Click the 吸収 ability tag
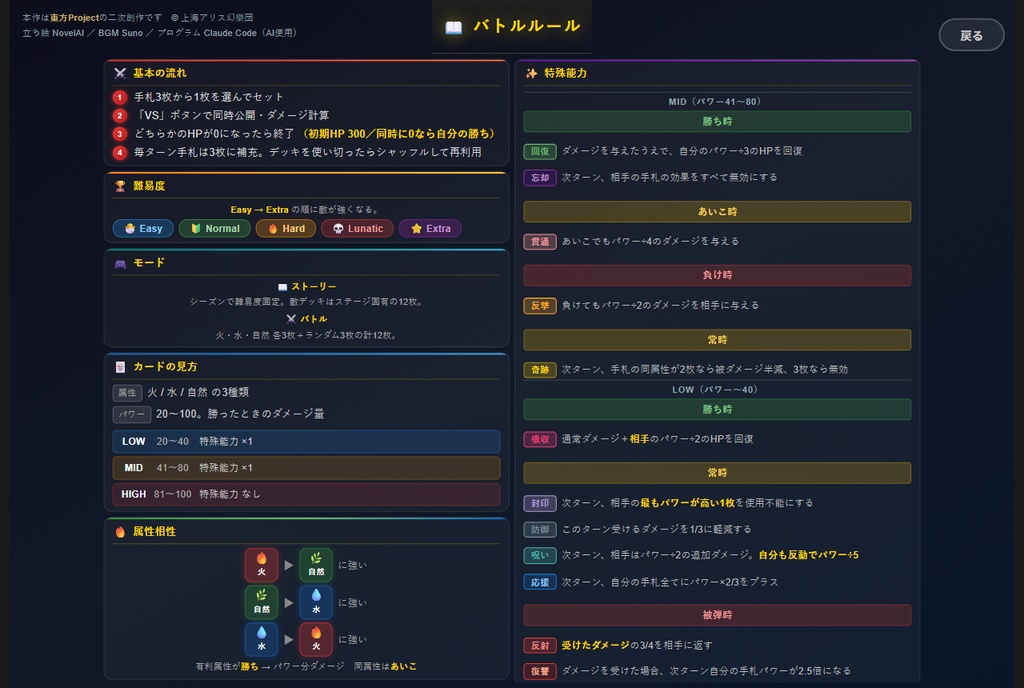The width and height of the screenshot is (1024, 688). tap(540, 439)
